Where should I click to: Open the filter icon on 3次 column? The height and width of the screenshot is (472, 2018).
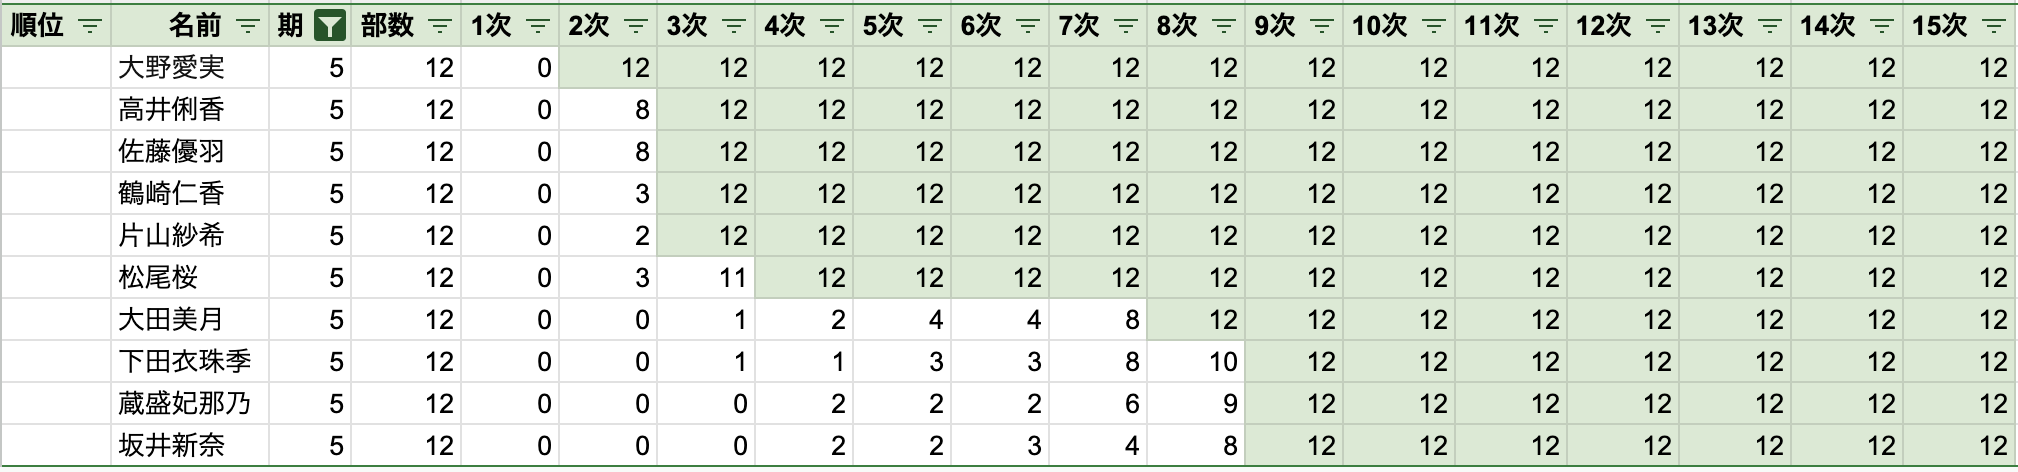pos(734,26)
